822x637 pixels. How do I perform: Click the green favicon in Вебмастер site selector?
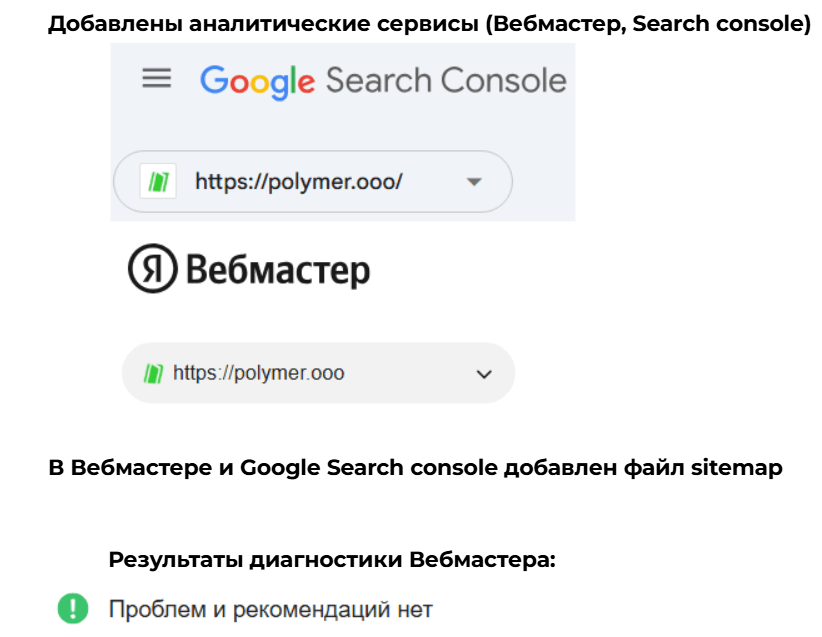(x=152, y=373)
